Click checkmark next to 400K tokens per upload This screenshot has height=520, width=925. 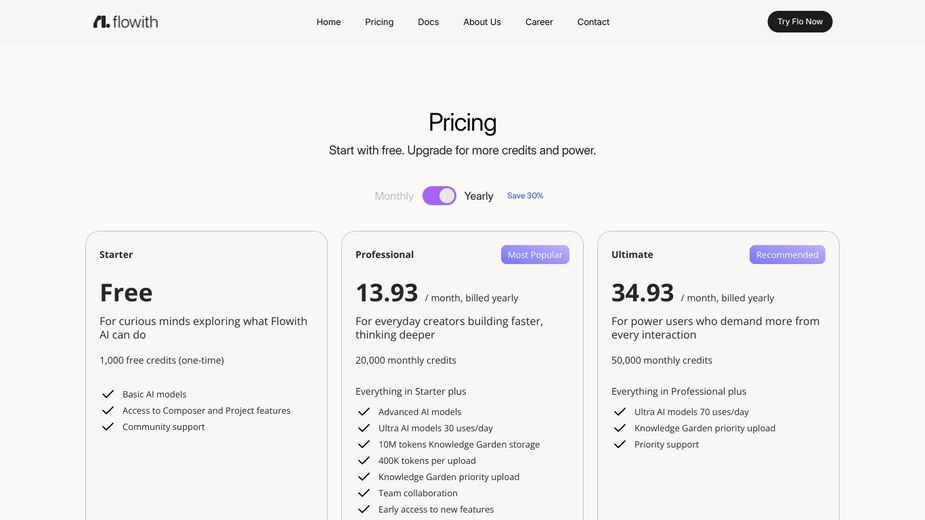(x=363, y=460)
